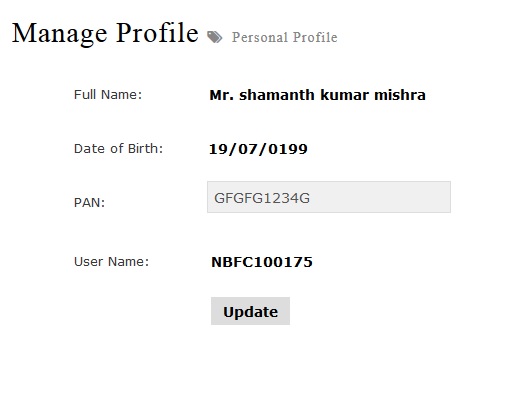
Task: Click the username value NBFC100175
Action: pos(262,262)
